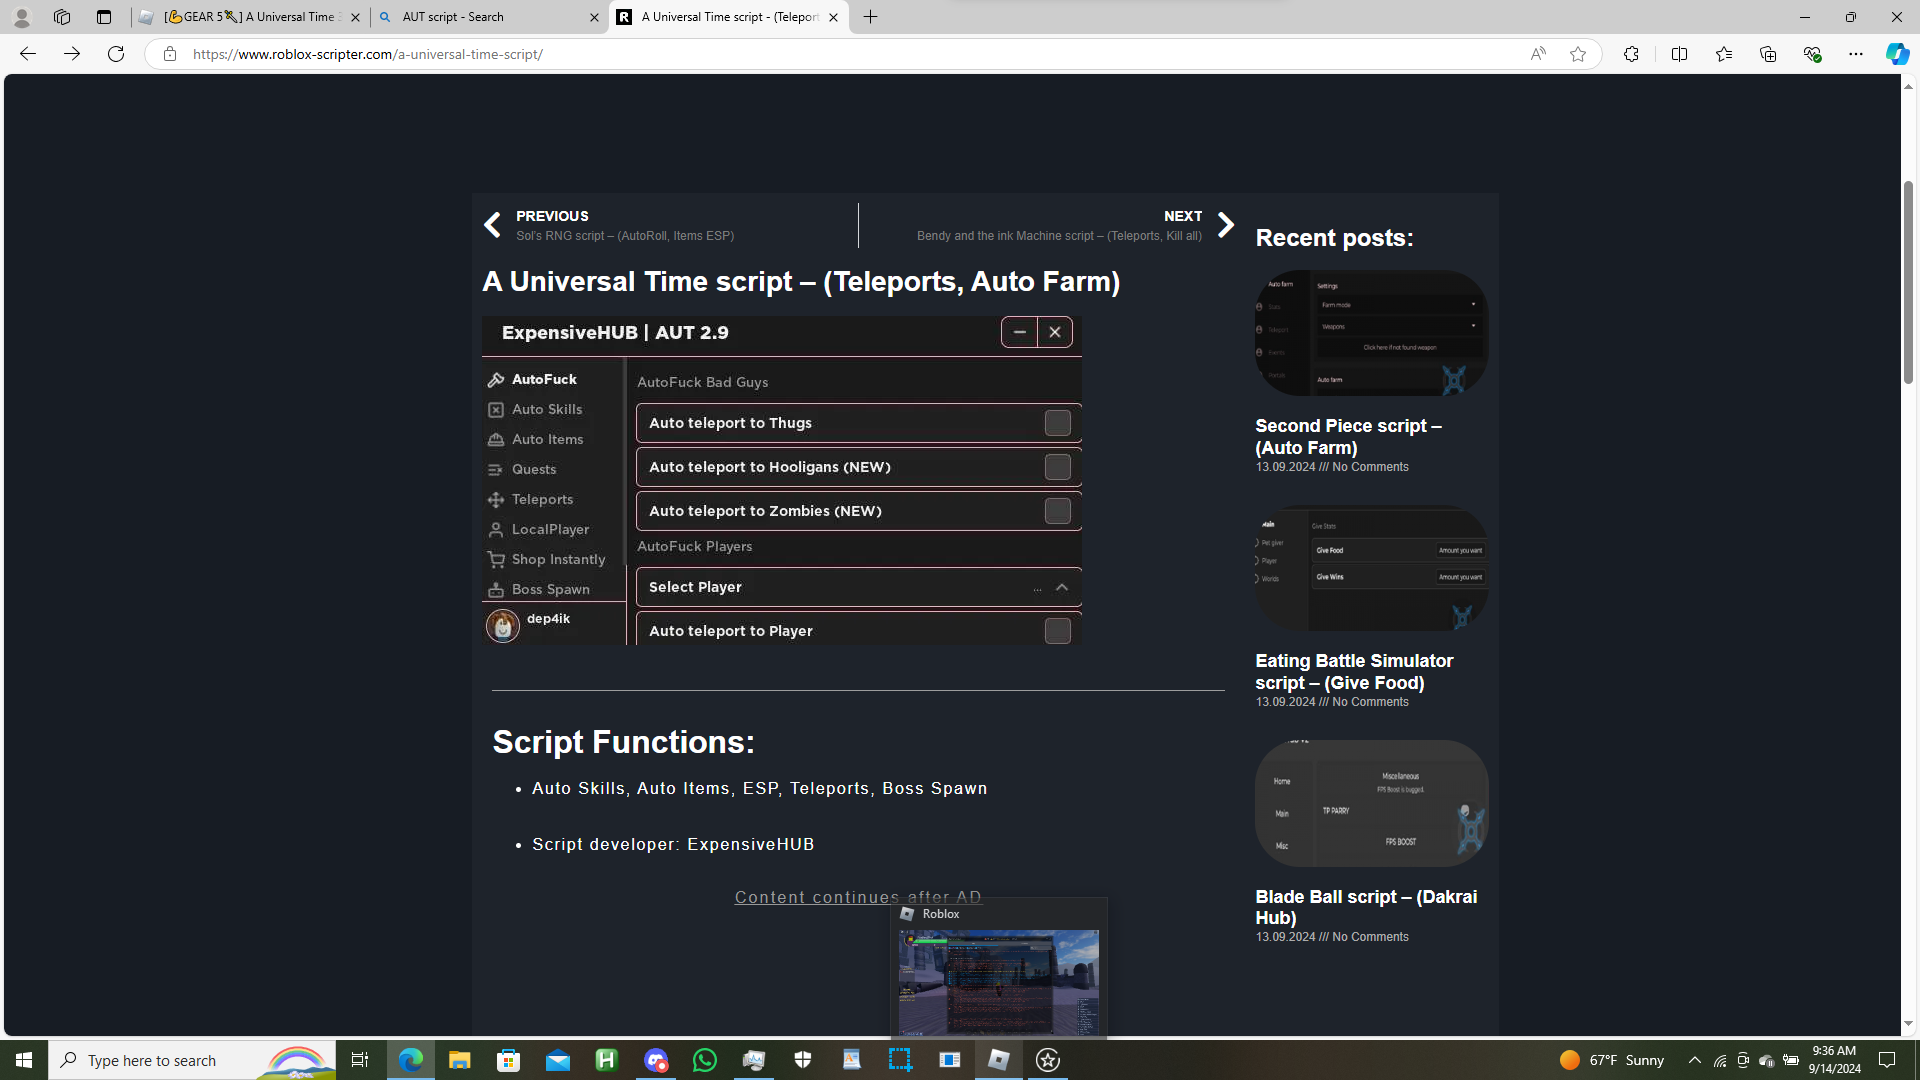The image size is (1920, 1080).
Task: Click Eating Battle Simulator post thumbnail
Action: (x=1371, y=568)
